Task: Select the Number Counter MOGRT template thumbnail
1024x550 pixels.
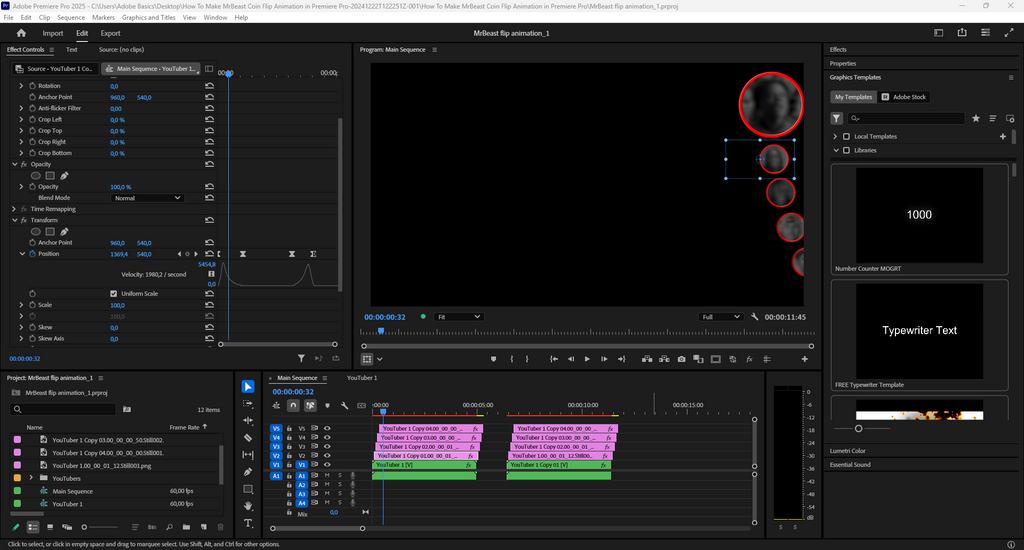Action: [919, 215]
